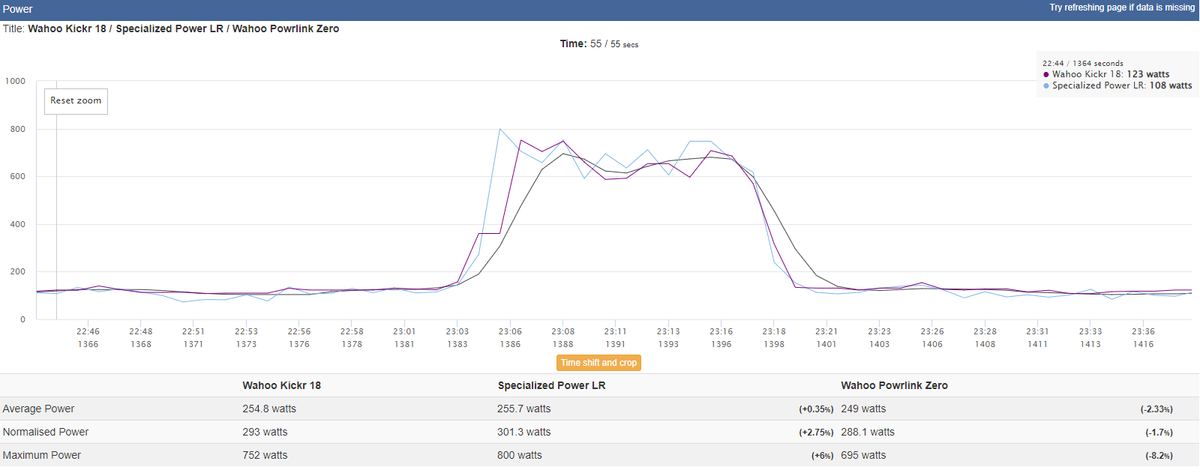The width and height of the screenshot is (1200, 476).
Task: Click the Normalised Power row label
Action: coord(46,432)
